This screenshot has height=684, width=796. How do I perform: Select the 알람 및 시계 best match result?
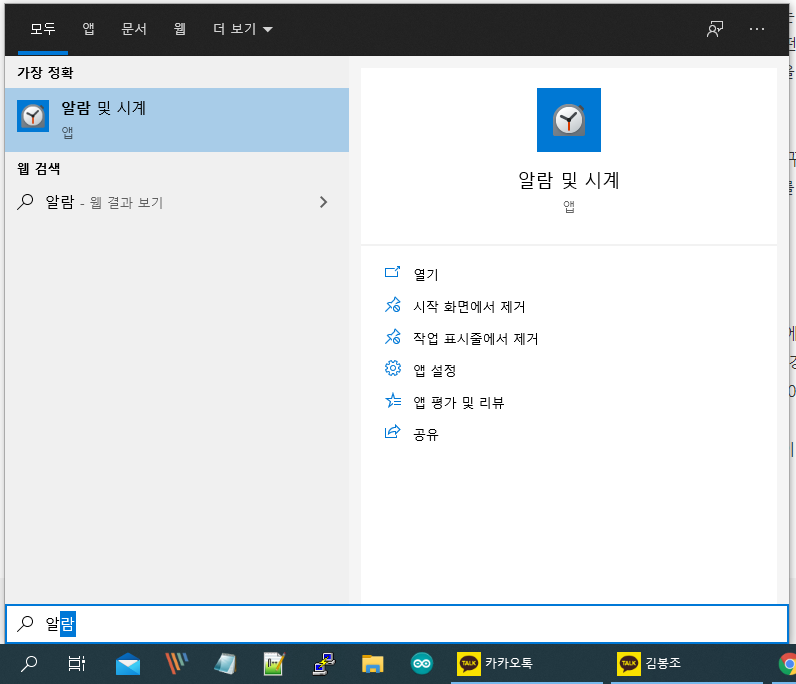pos(177,120)
